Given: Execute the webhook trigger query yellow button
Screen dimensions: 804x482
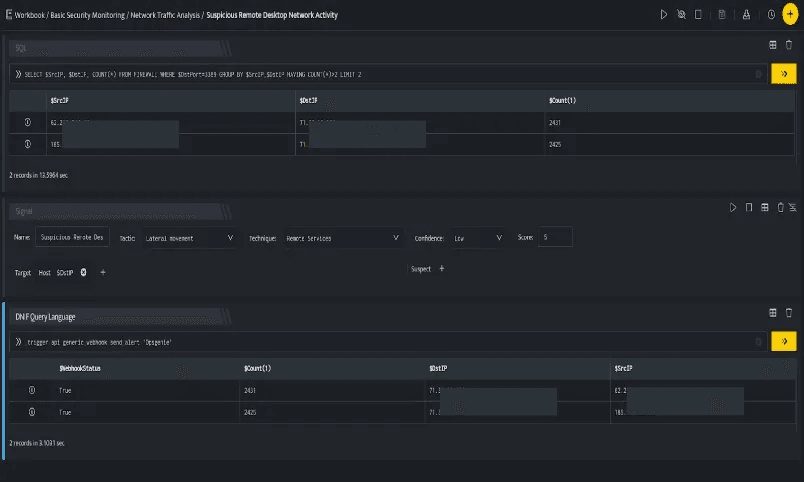Looking at the screenshot, I should point(783,341).
